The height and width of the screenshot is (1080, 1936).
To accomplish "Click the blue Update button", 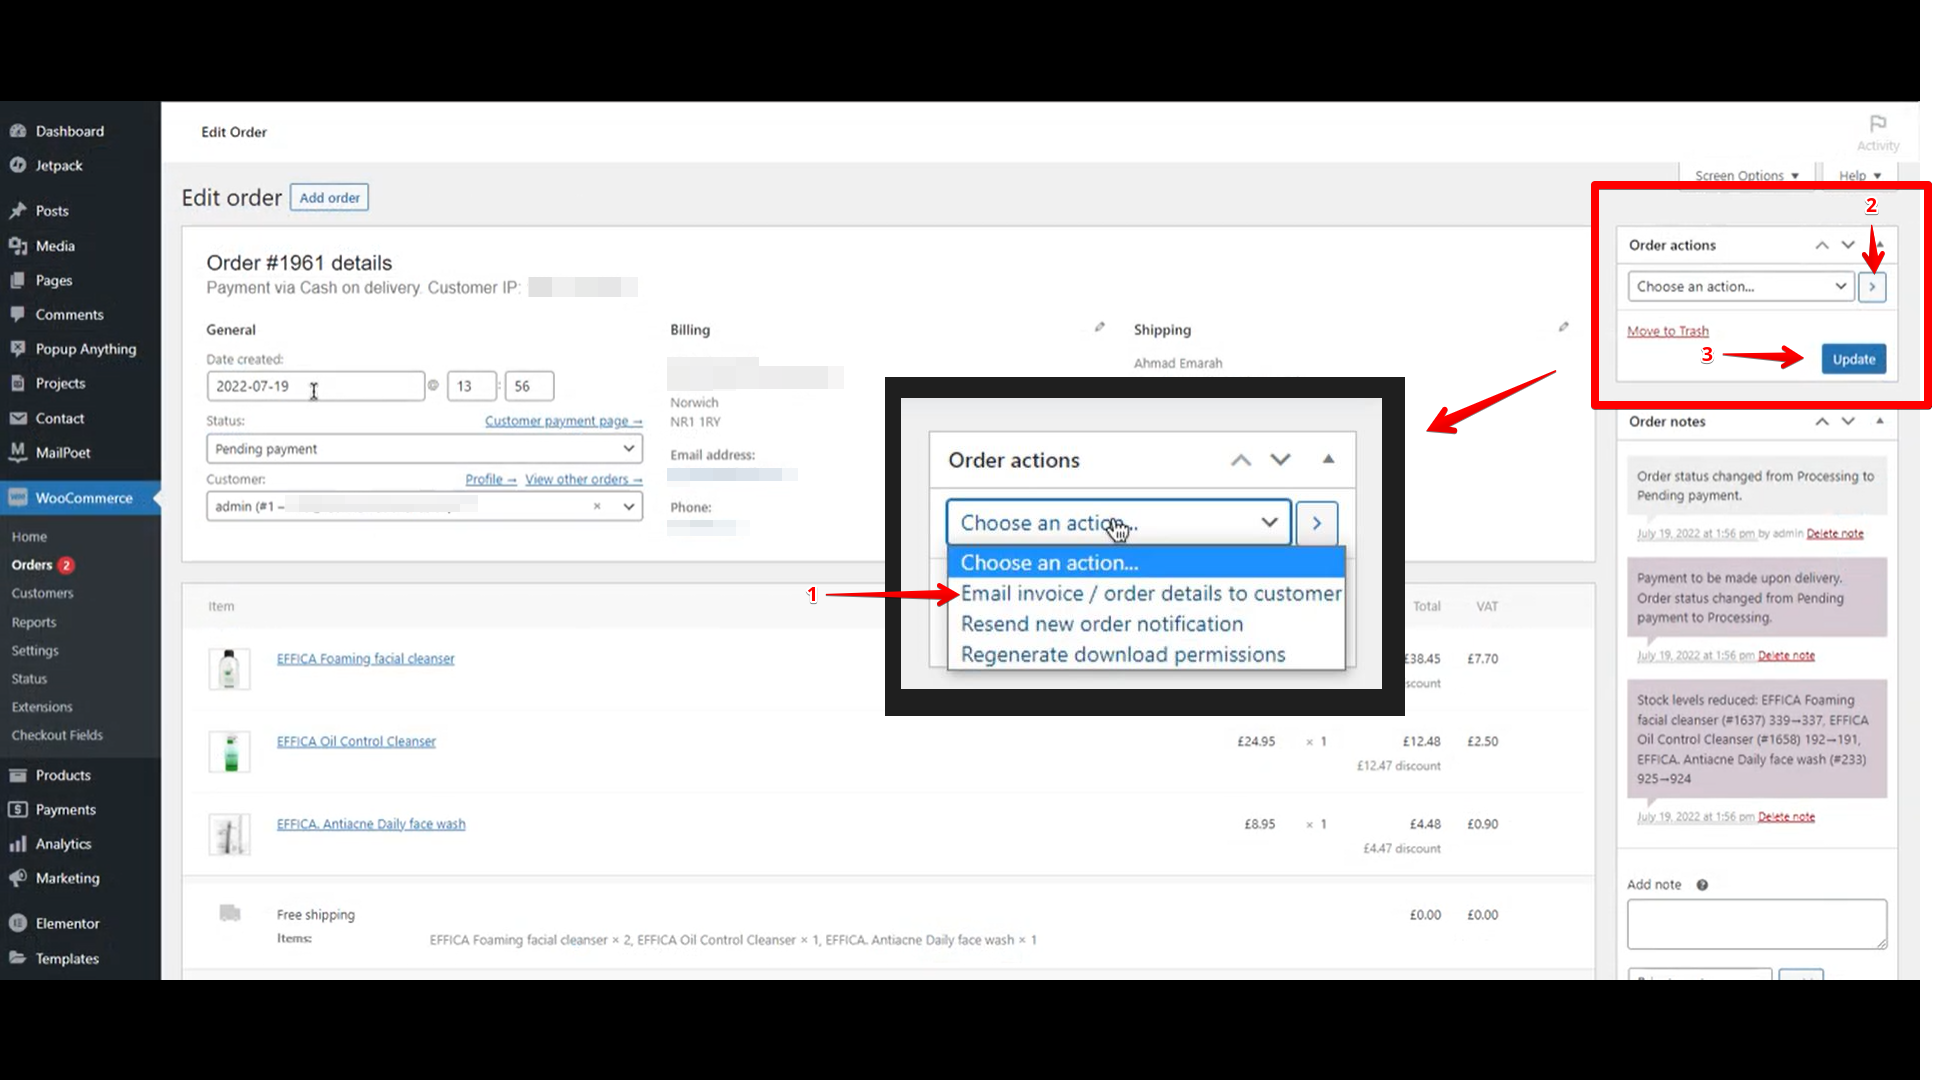I will tap(1853, 359).
